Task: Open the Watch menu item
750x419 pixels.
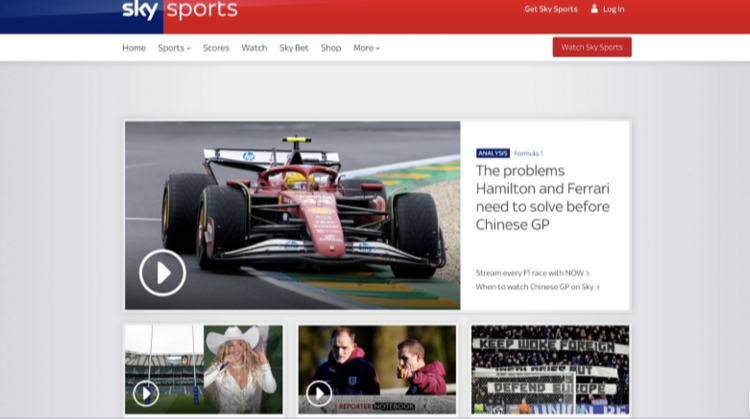Action: click(x=254, y=48)
